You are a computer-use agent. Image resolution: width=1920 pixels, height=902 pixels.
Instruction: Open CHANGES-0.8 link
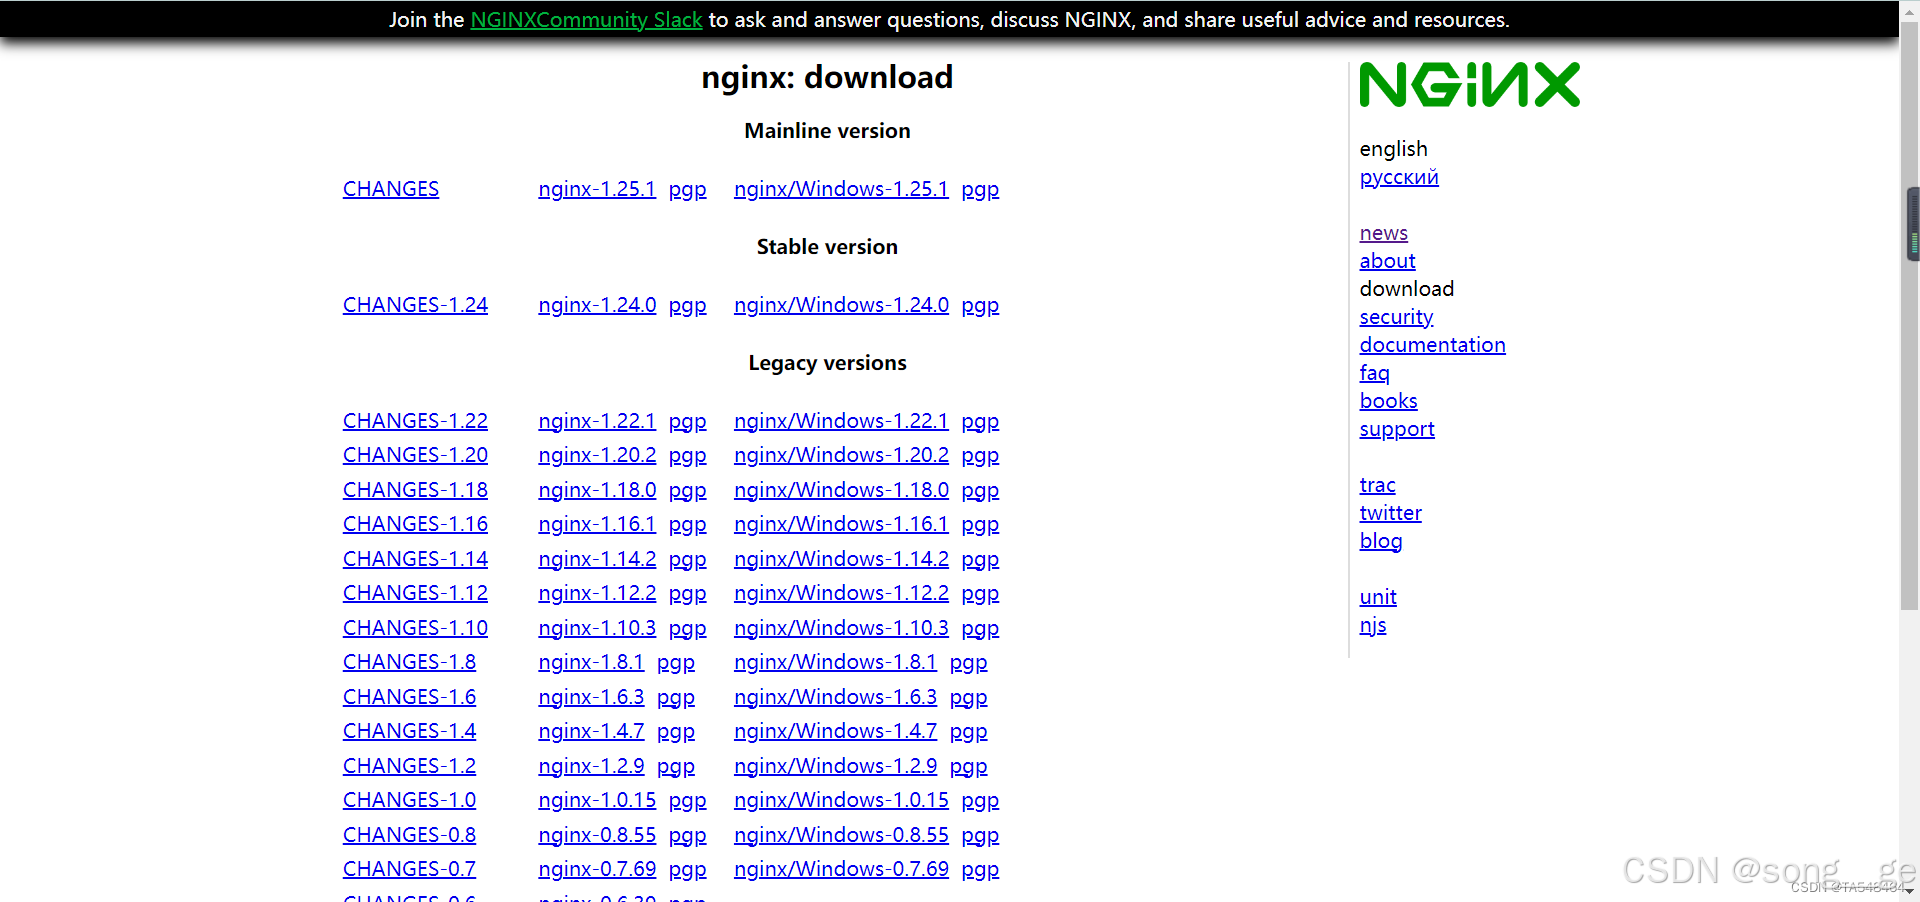click(409, 835)
